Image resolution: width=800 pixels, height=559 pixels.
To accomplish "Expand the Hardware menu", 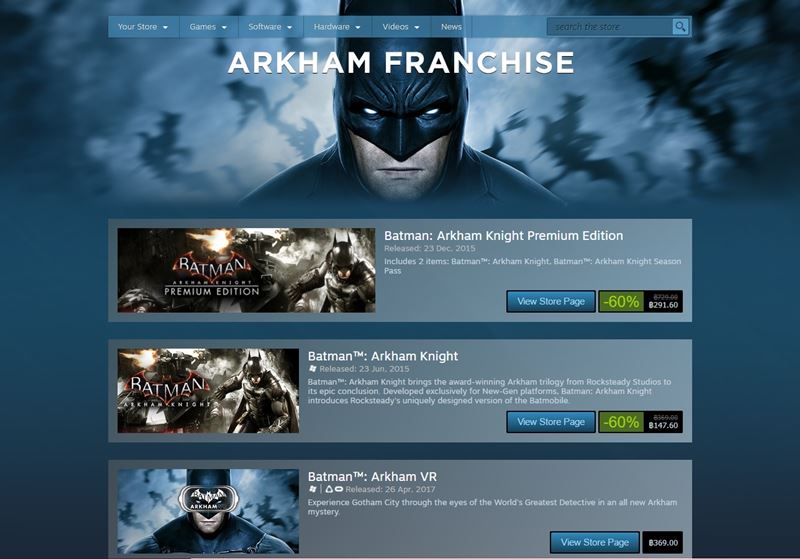I will tap(338, 27).
